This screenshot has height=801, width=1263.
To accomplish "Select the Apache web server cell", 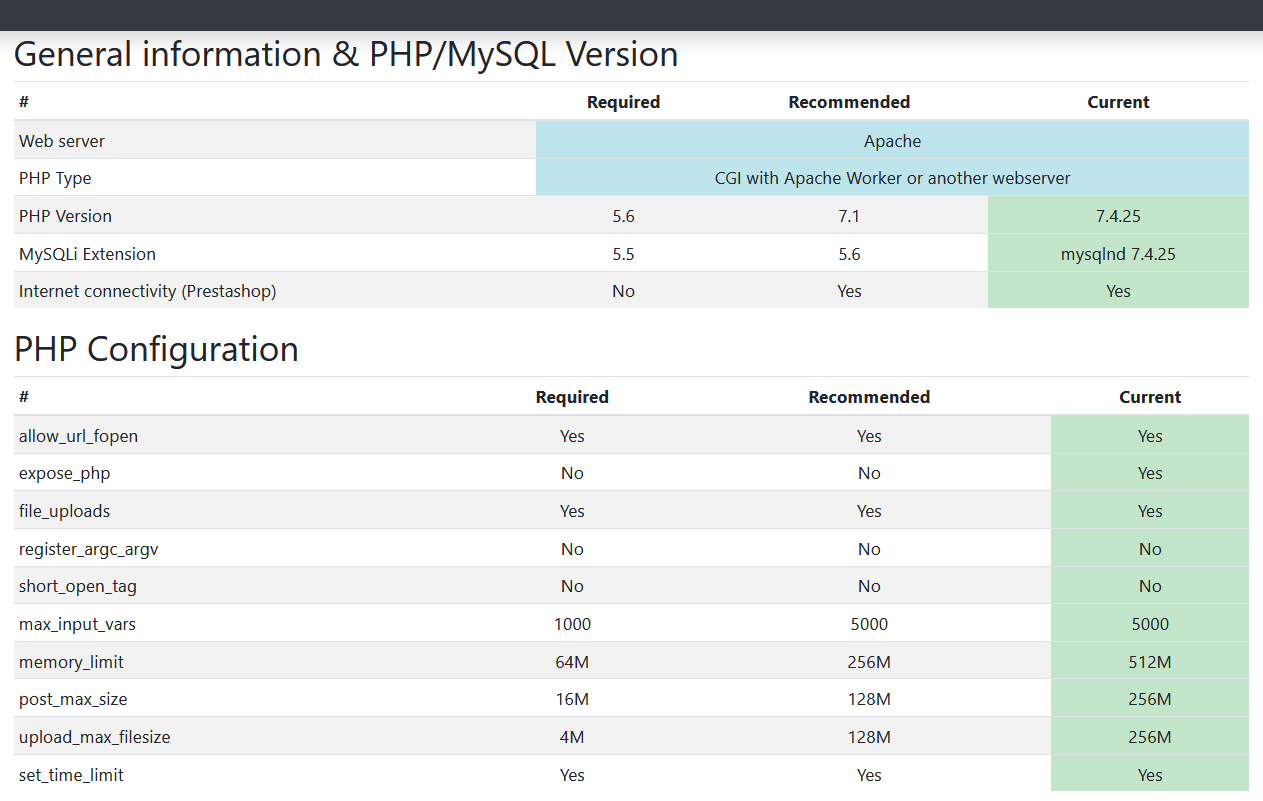I will tap(892, 141).
